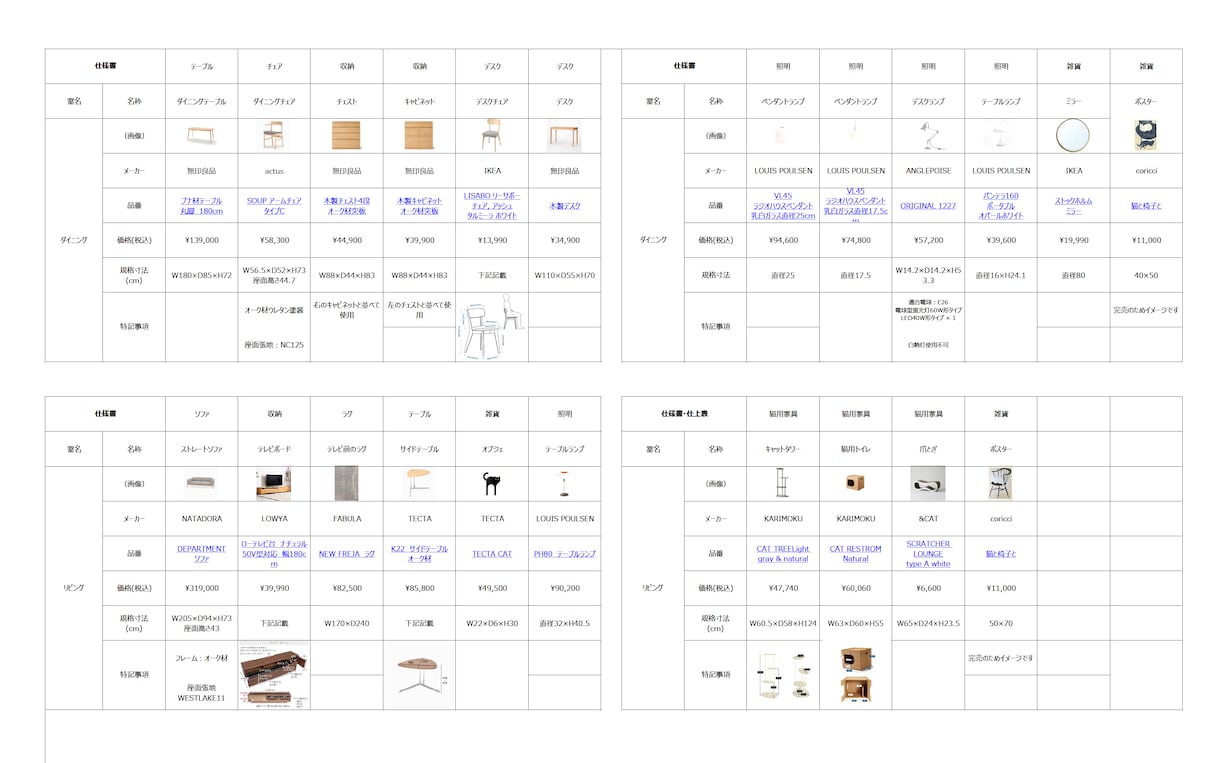
Task: Select the キャットタワー name cell
Action: tap(783, 449)
